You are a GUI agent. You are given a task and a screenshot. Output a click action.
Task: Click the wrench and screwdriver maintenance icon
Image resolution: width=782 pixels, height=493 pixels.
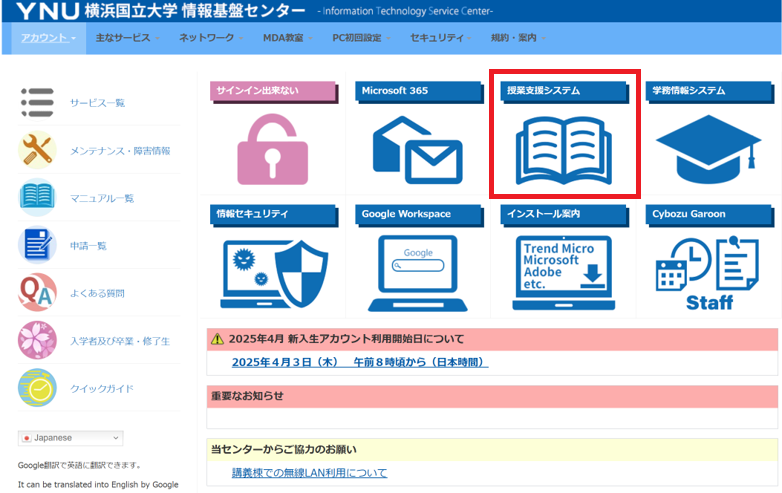37,150
